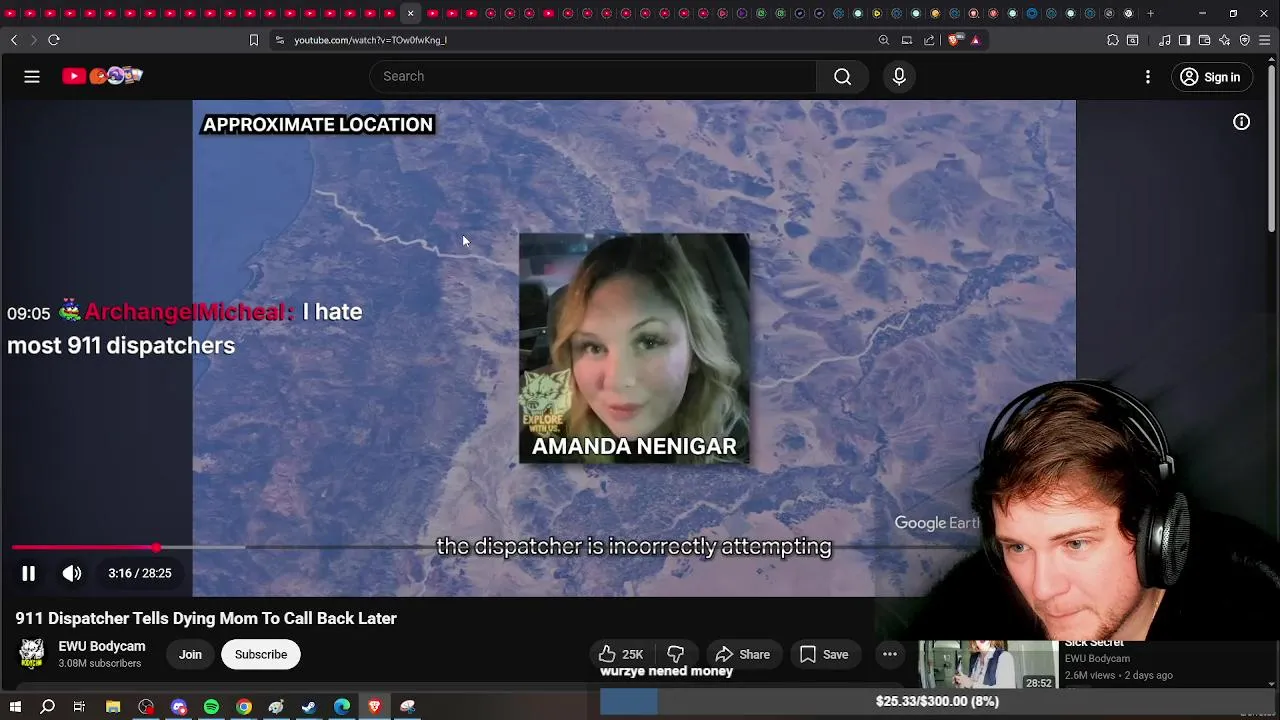Open EWU Bodycam channel name link
This screenshot has width=1280, height=720.
click(x=101, y=646)
